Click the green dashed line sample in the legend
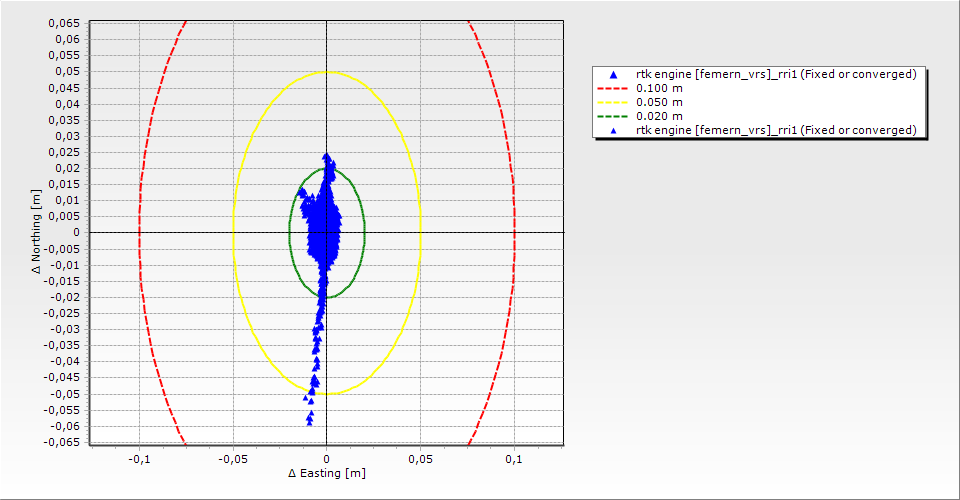The image size is (960, 500). point(614,116)
